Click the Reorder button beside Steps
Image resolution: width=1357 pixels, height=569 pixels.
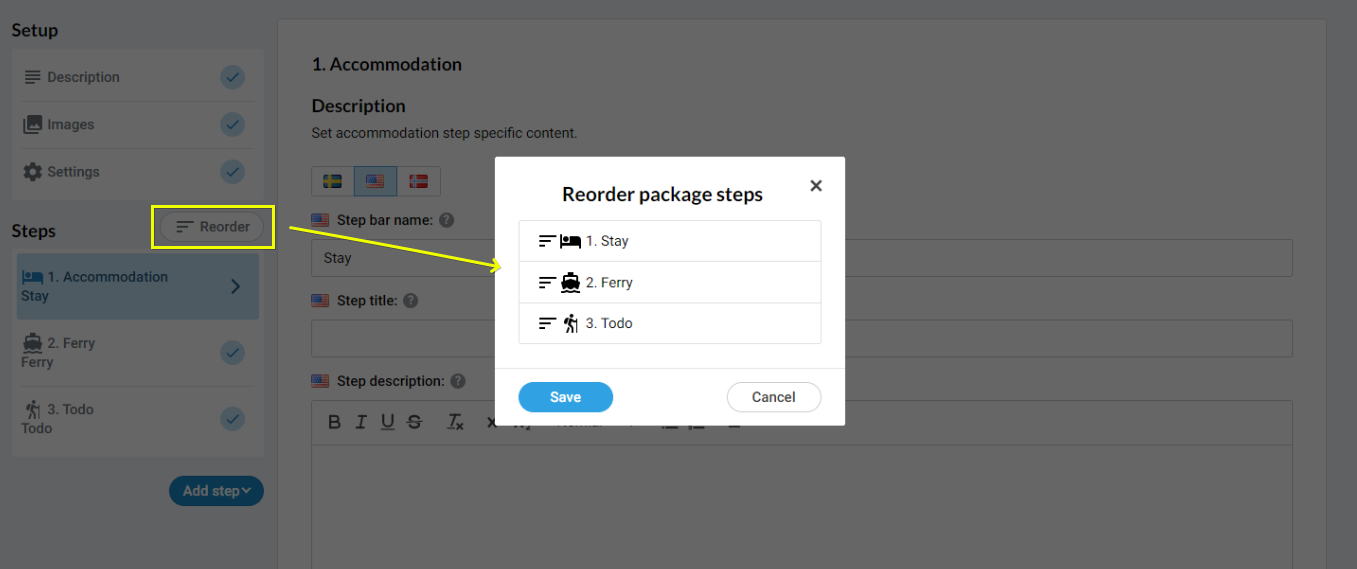click(x=213, y=227)
